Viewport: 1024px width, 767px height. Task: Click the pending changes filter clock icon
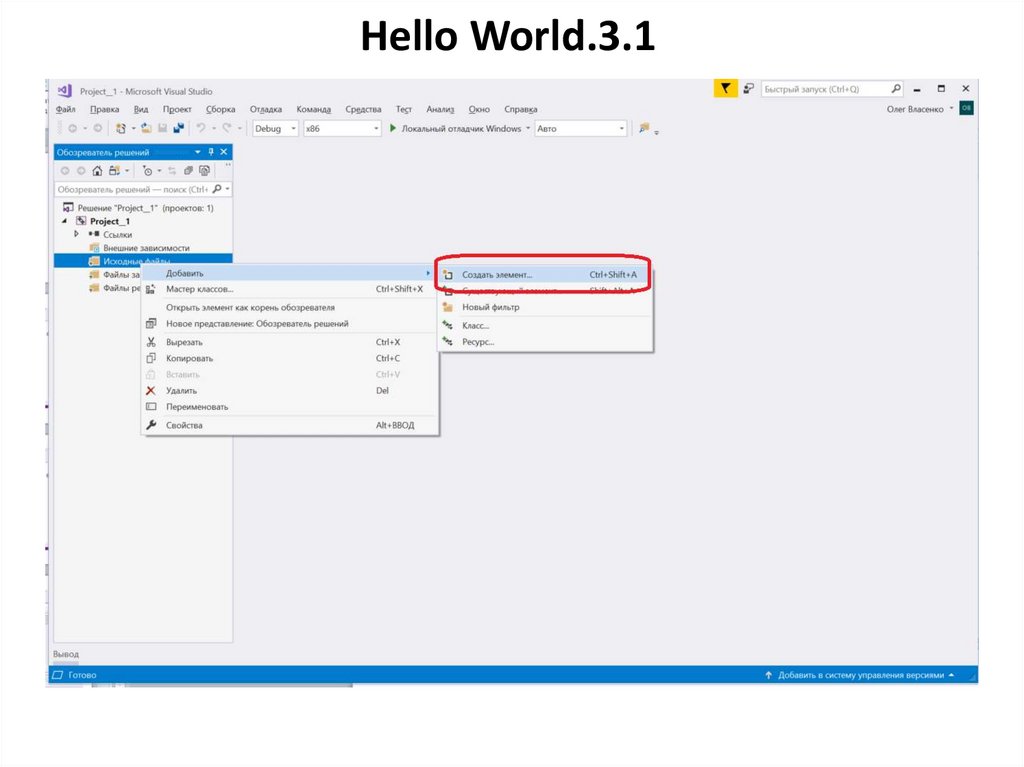point(148,171)
